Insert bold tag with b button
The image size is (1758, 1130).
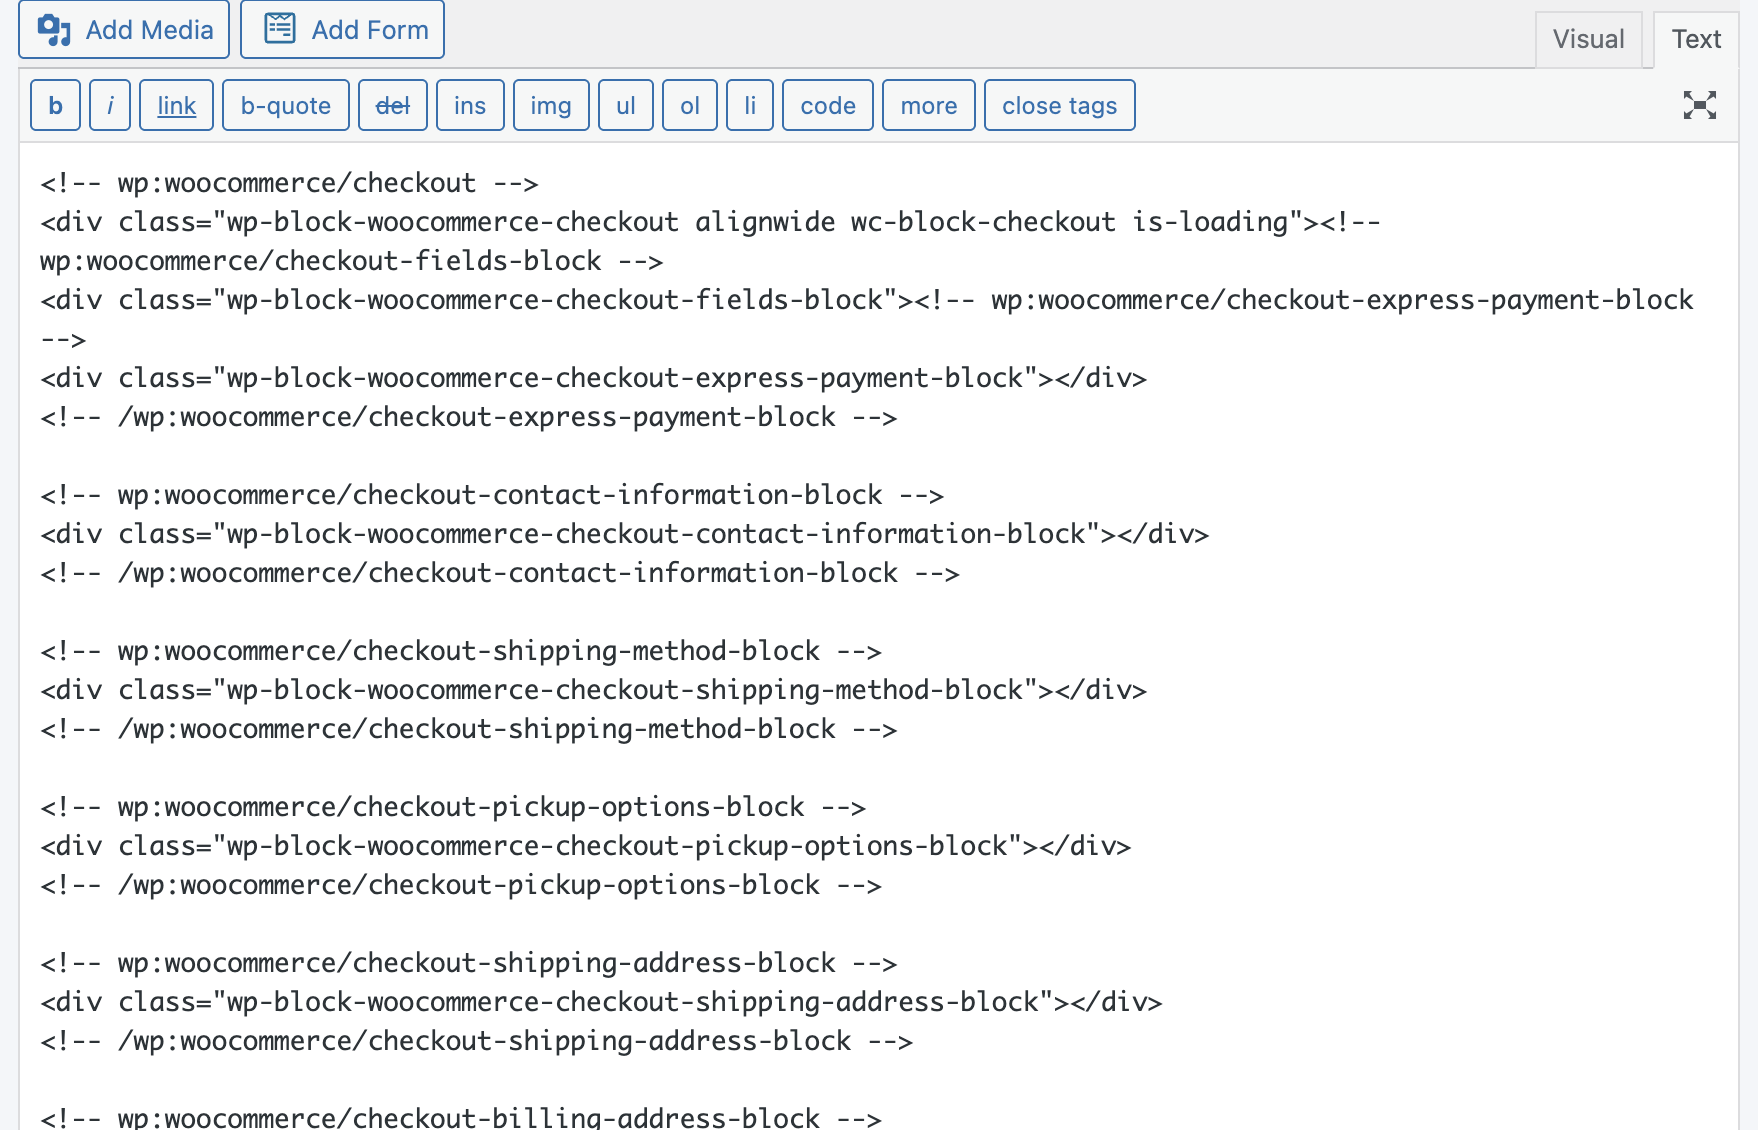tap(56, 106)
